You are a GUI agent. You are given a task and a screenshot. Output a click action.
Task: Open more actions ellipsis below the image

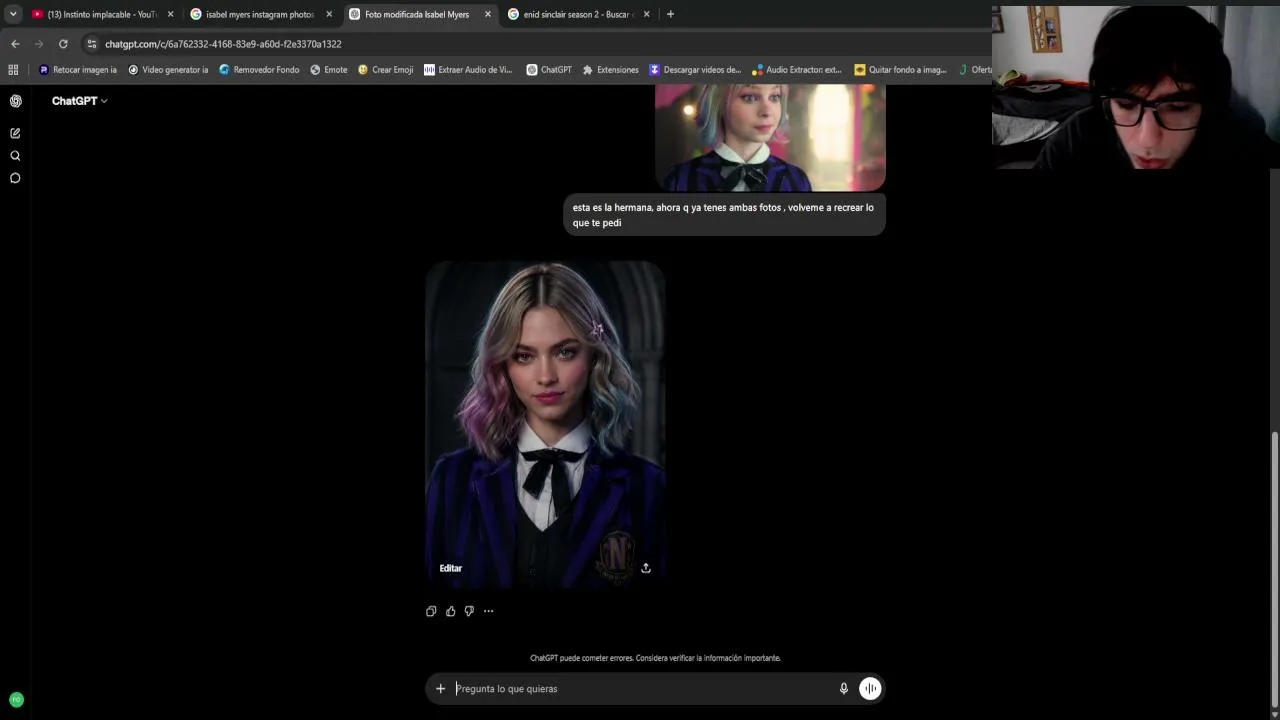pyautogui.click(x=488, y=611)
